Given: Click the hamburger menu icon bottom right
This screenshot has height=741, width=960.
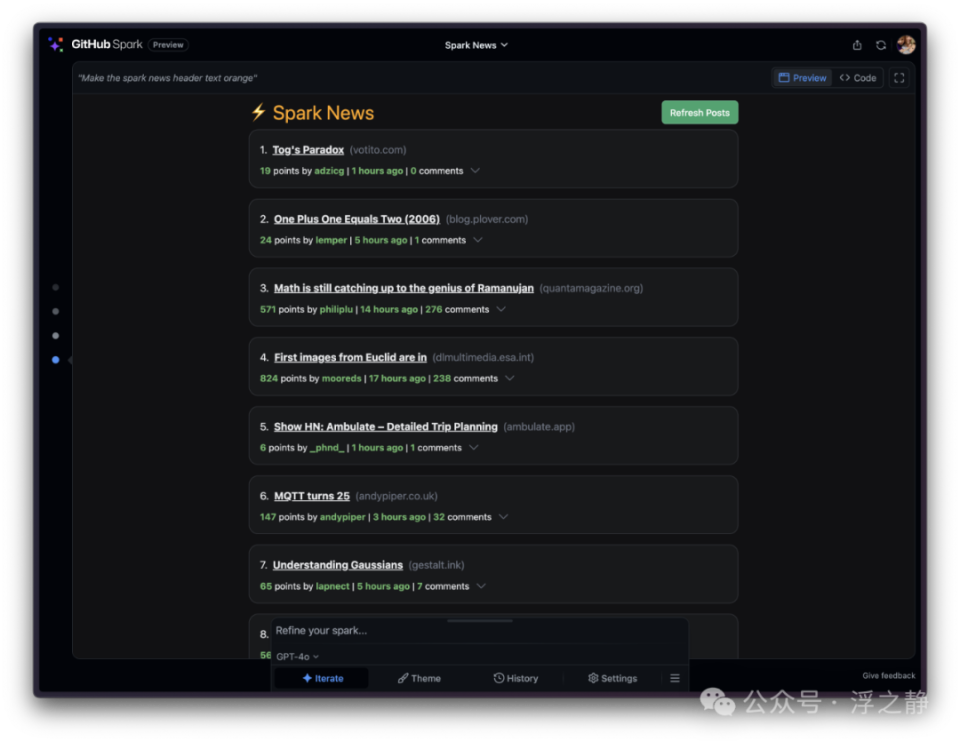Looking at the screenshot, I should pos(674,678).
